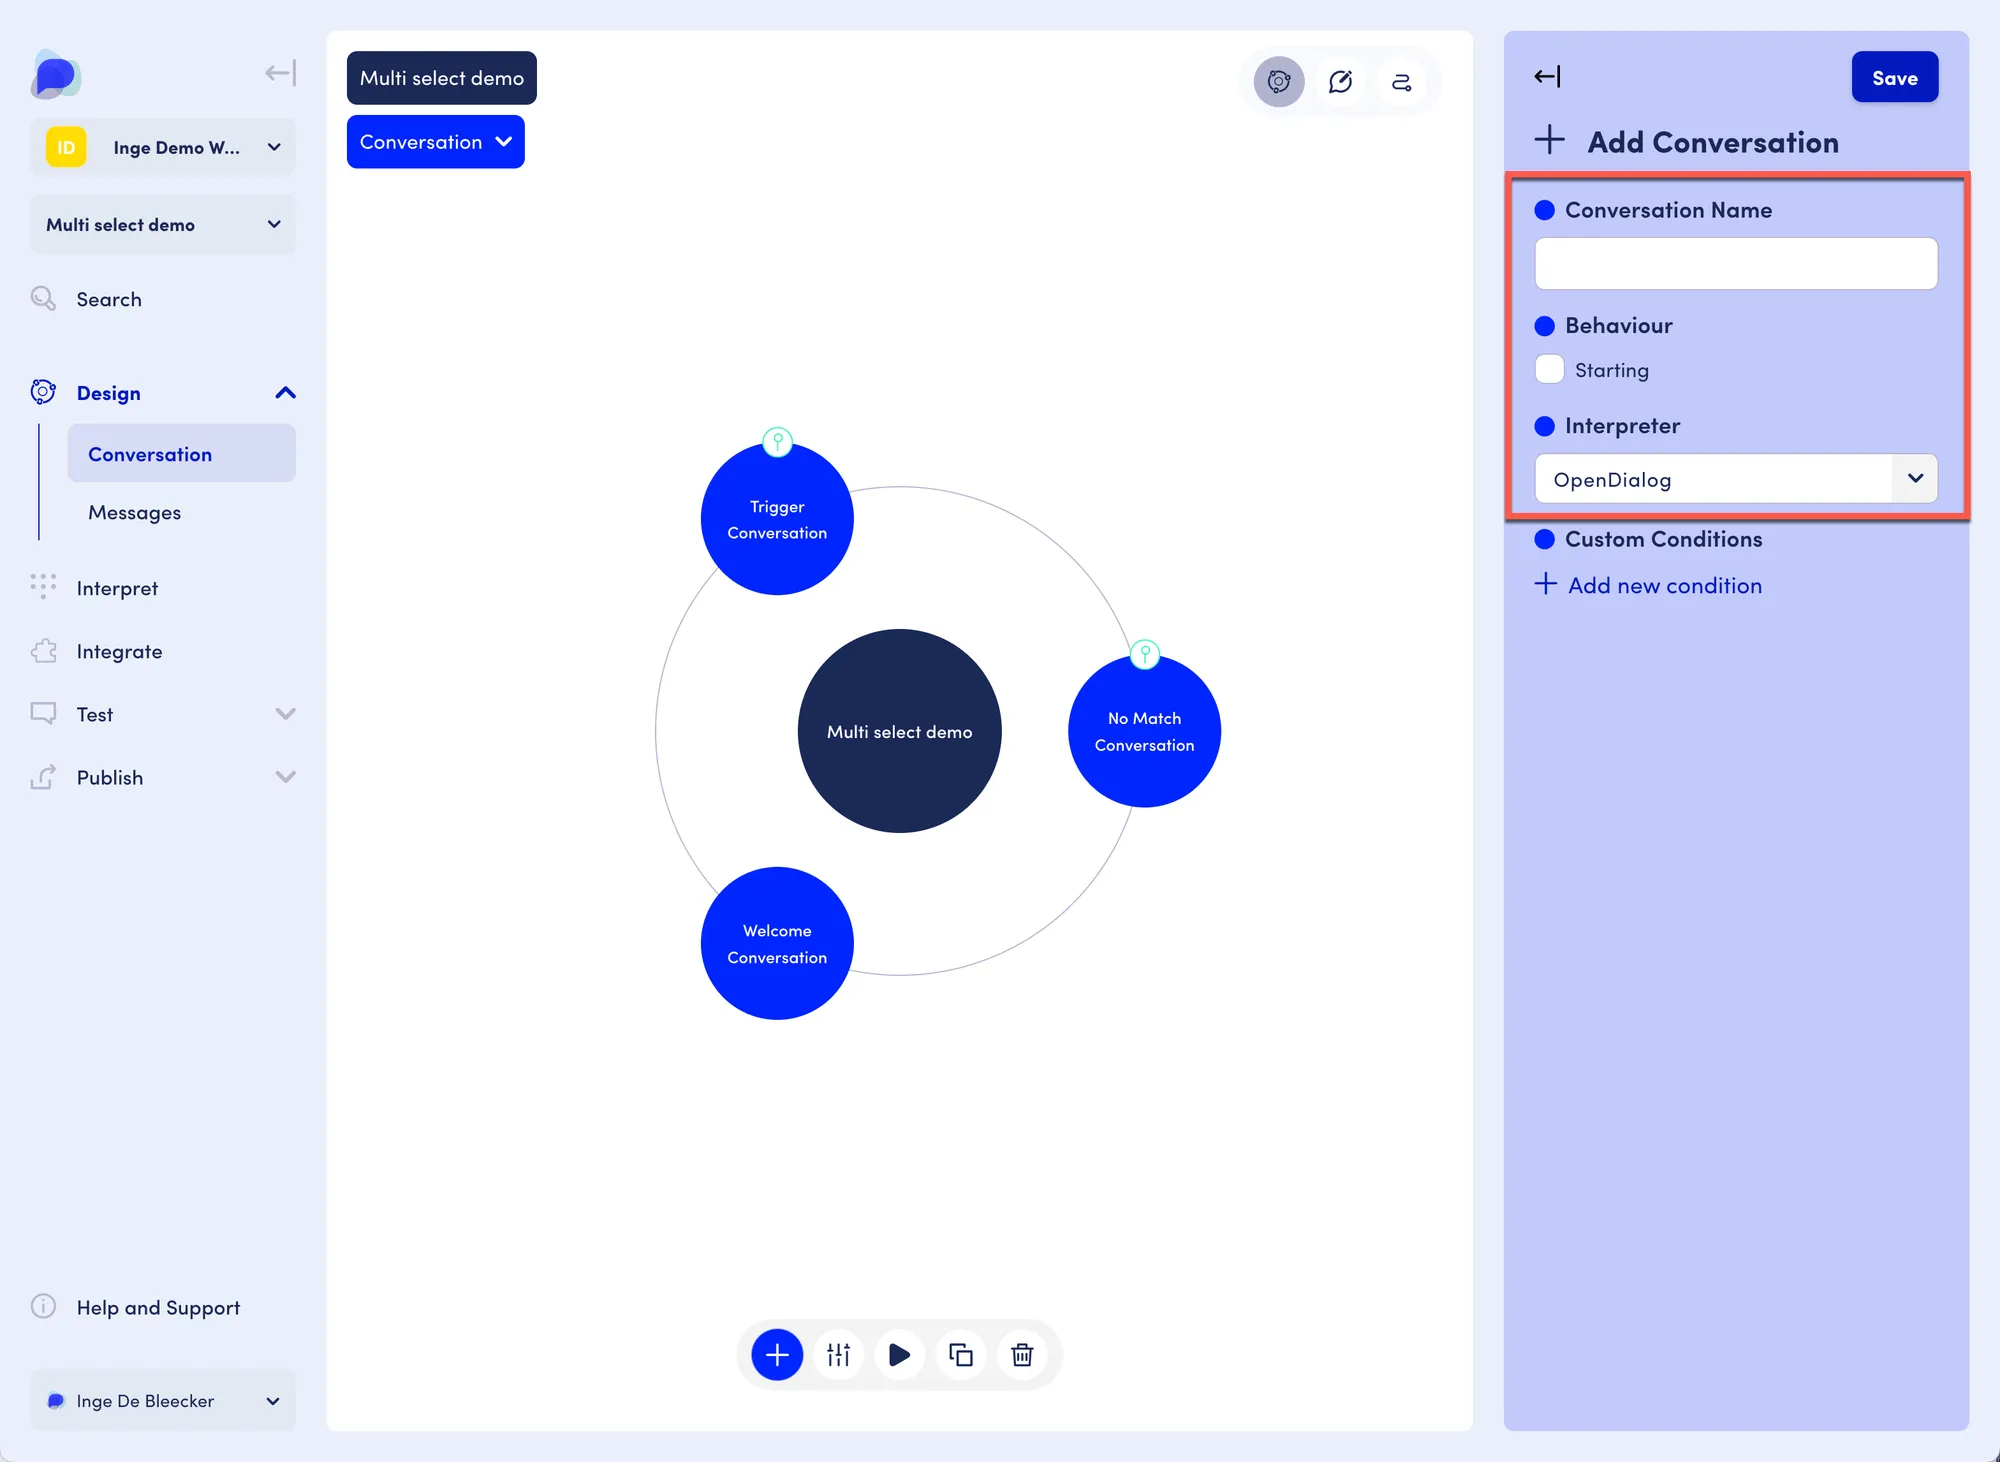
Task: Open the Interpret section
Action: [x=117, y=588]
